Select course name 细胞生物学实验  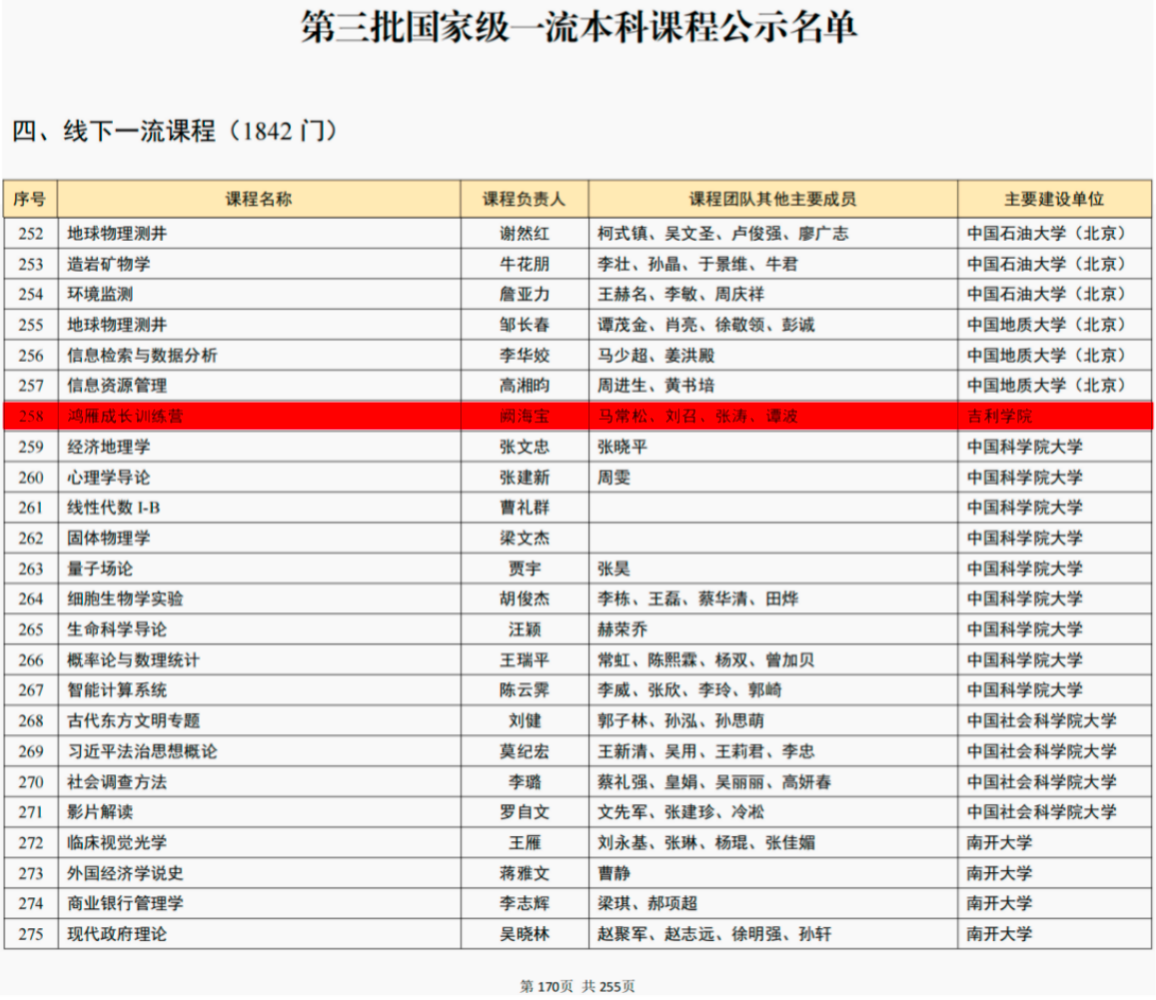click(x=125, y=599)
